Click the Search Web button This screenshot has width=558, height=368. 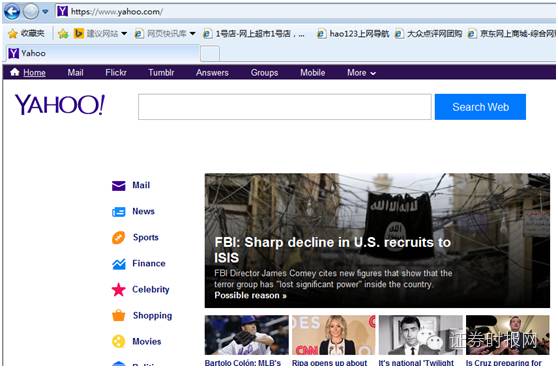pyautogui.click(x=480, y=107)
